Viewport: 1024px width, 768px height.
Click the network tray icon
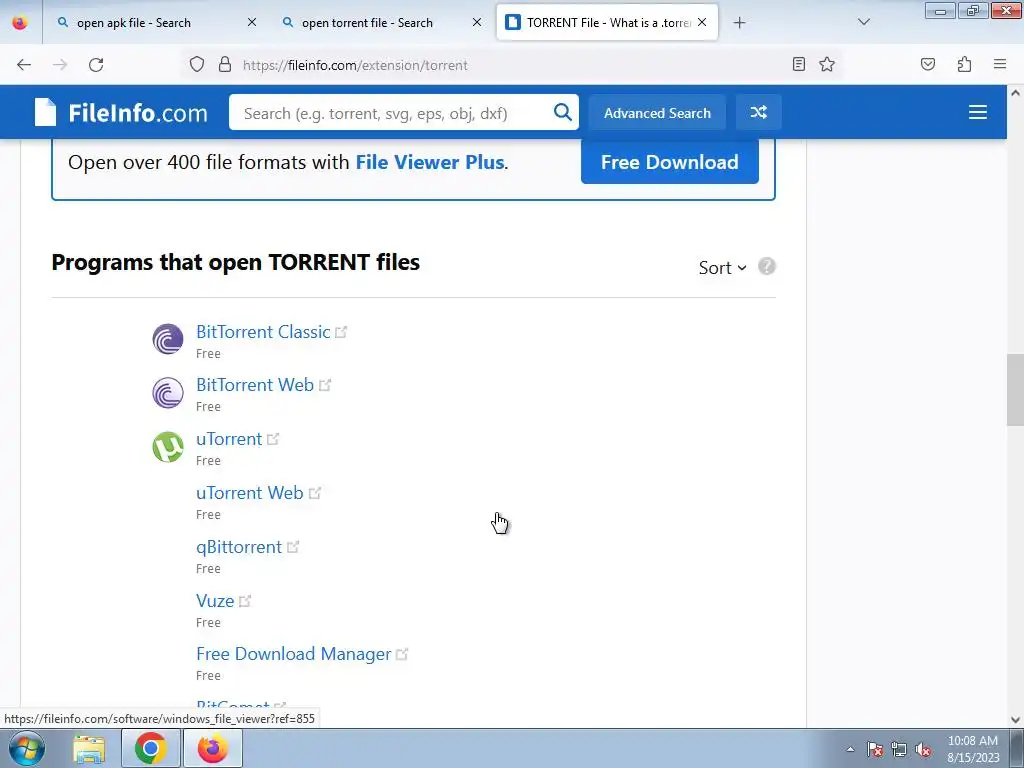tap(899, 750)
